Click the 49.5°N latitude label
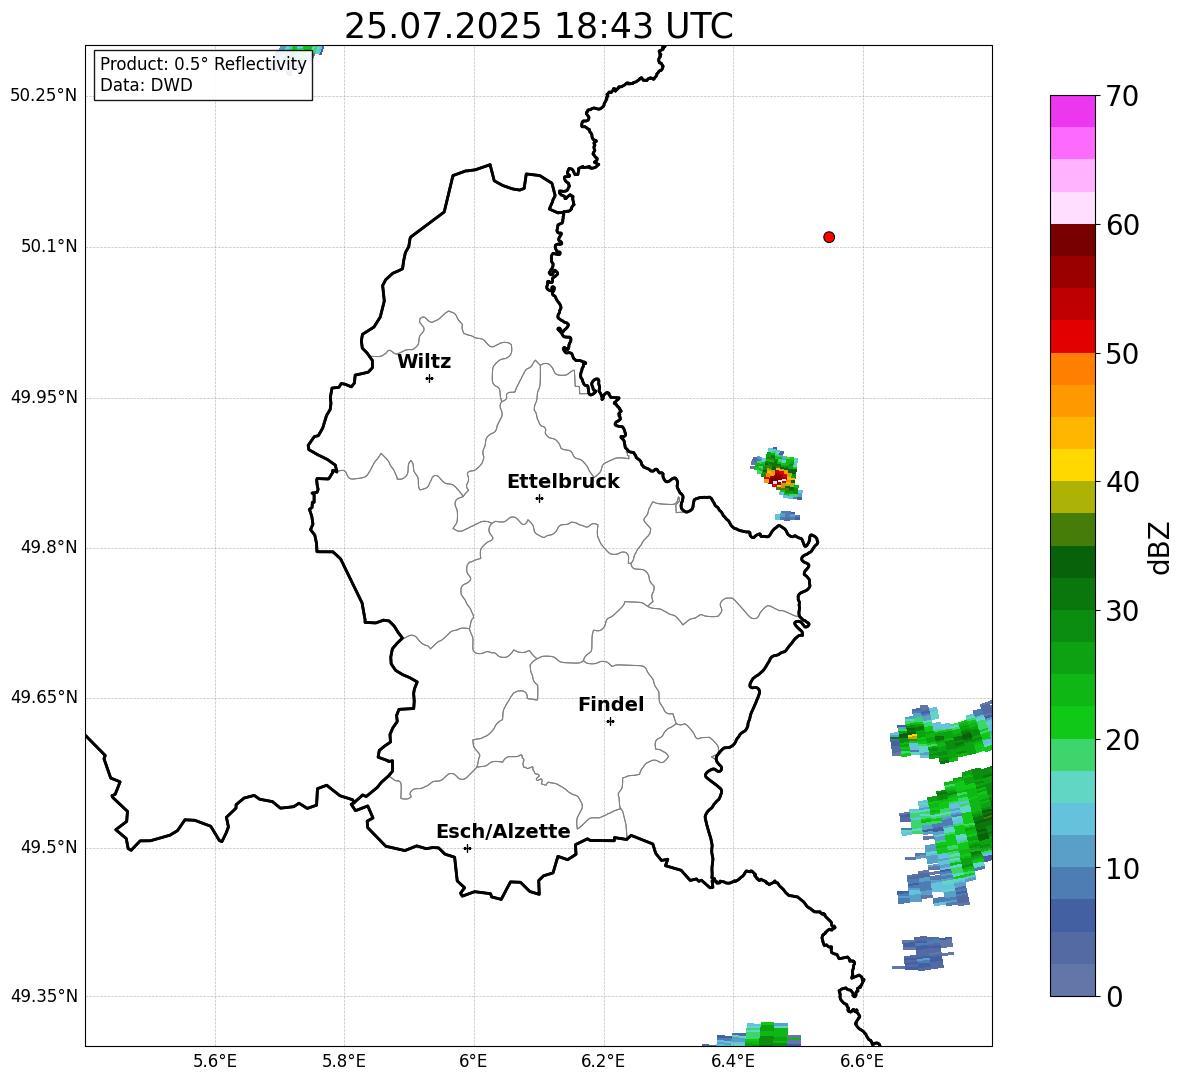Viewport: 1184px width, 1081px height. click(48, 847)
